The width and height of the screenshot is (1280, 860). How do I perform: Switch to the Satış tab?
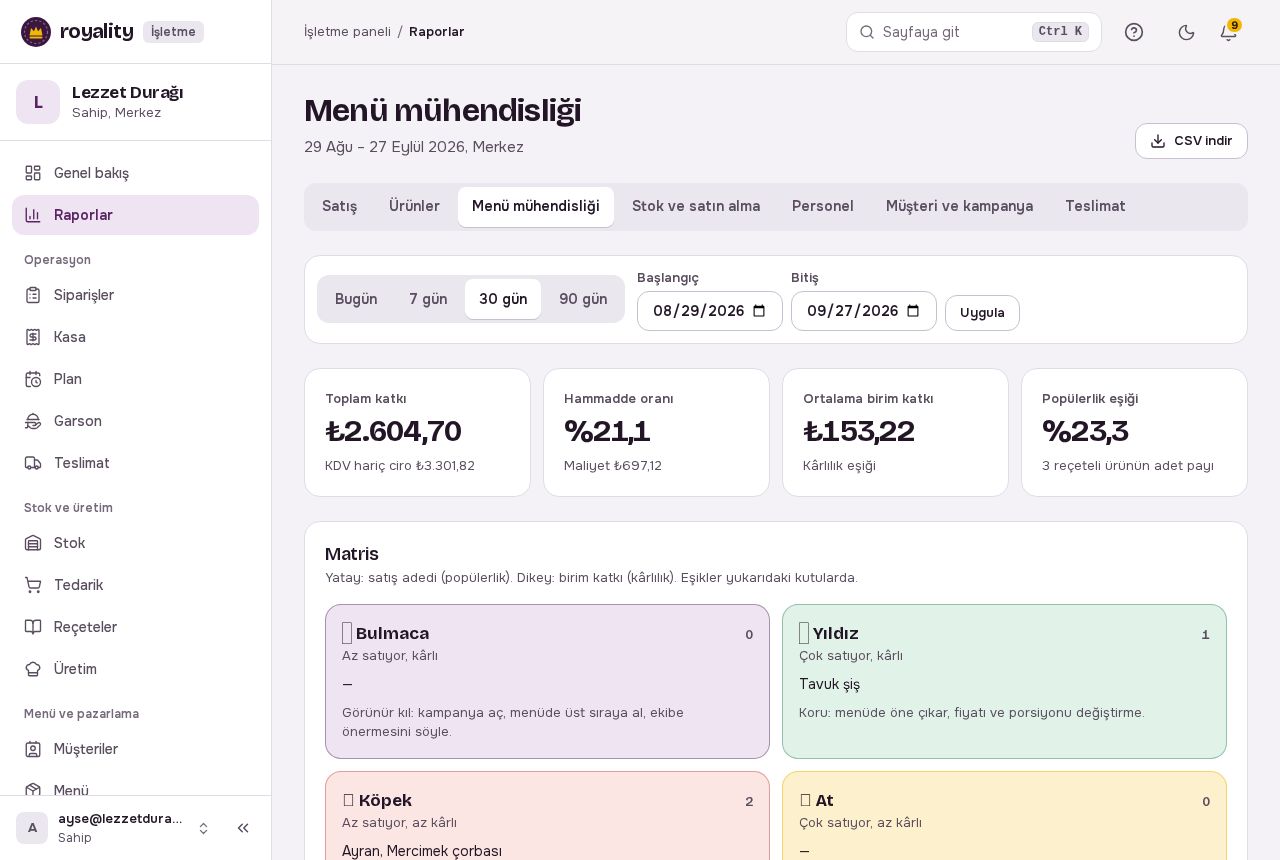pyautogui.click(x=340, y=207)
